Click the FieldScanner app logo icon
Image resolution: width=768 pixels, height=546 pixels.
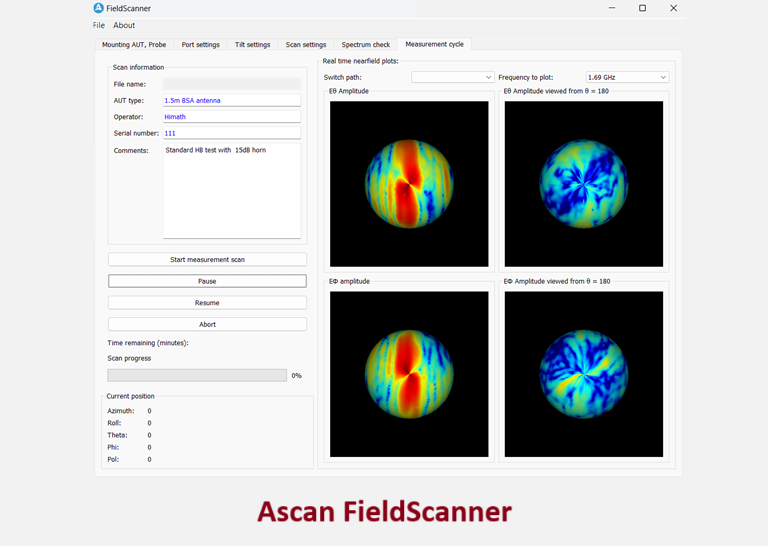click(98, 8)
